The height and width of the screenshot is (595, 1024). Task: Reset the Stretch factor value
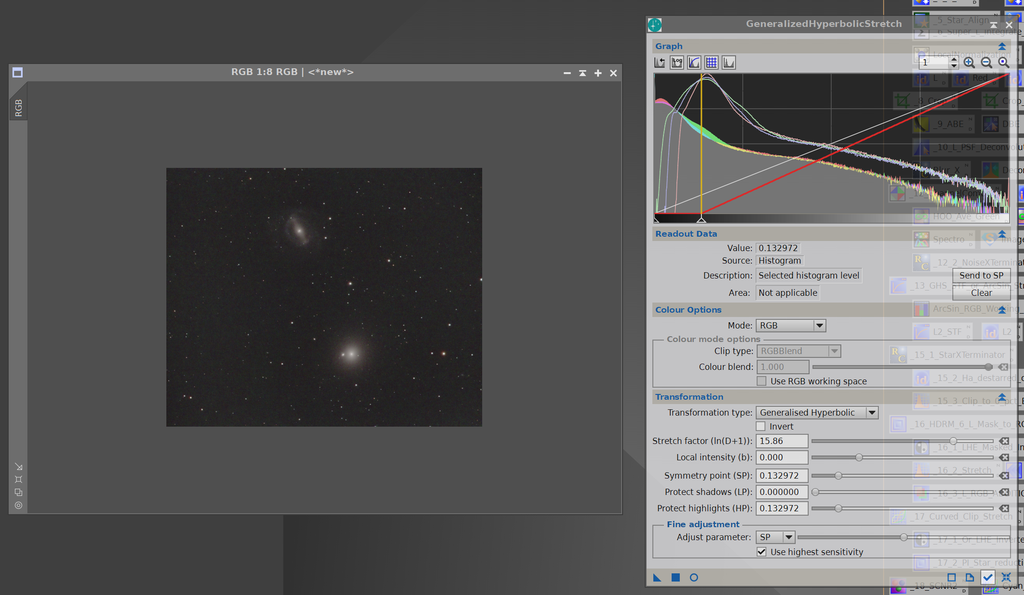pos(1004,442)
